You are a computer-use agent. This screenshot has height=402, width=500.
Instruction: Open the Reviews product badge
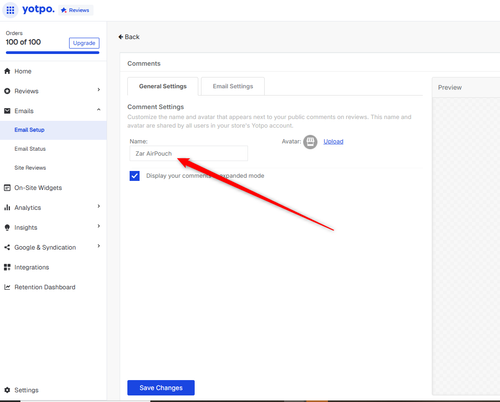pyautogui.click(x=76, y=10)
